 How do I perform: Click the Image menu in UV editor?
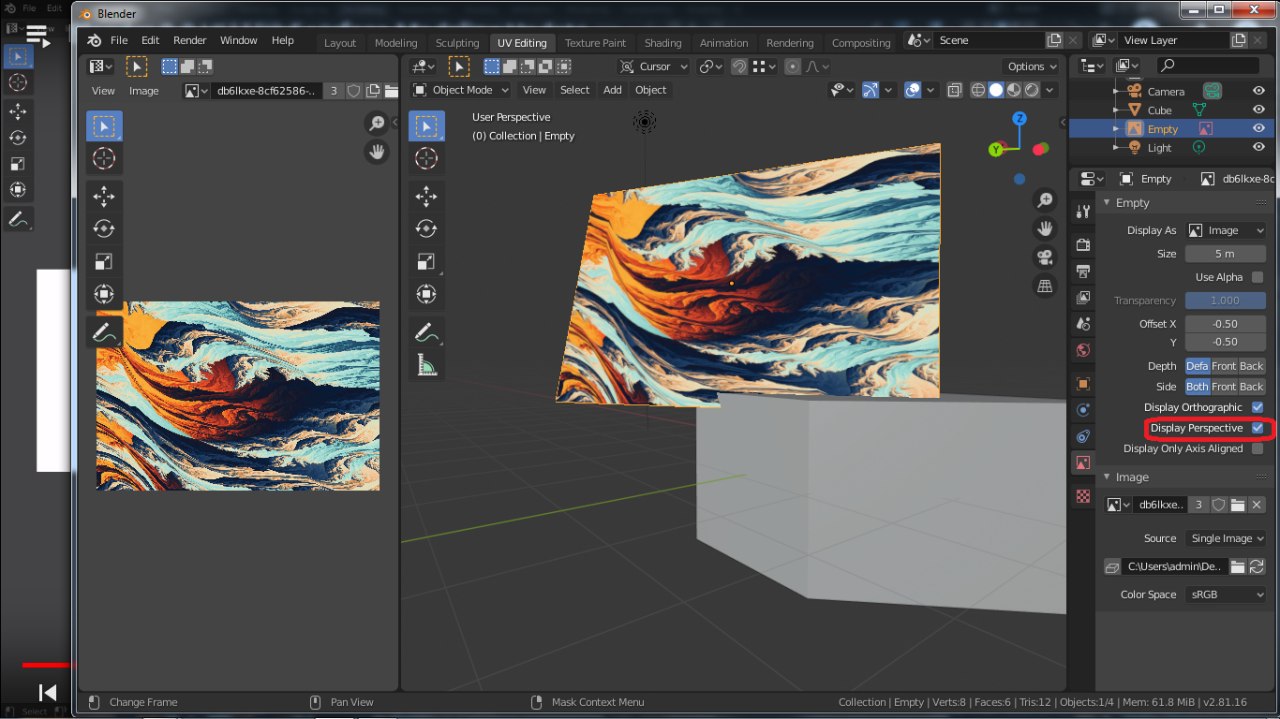pyautogui.click(x=144, y=90)
